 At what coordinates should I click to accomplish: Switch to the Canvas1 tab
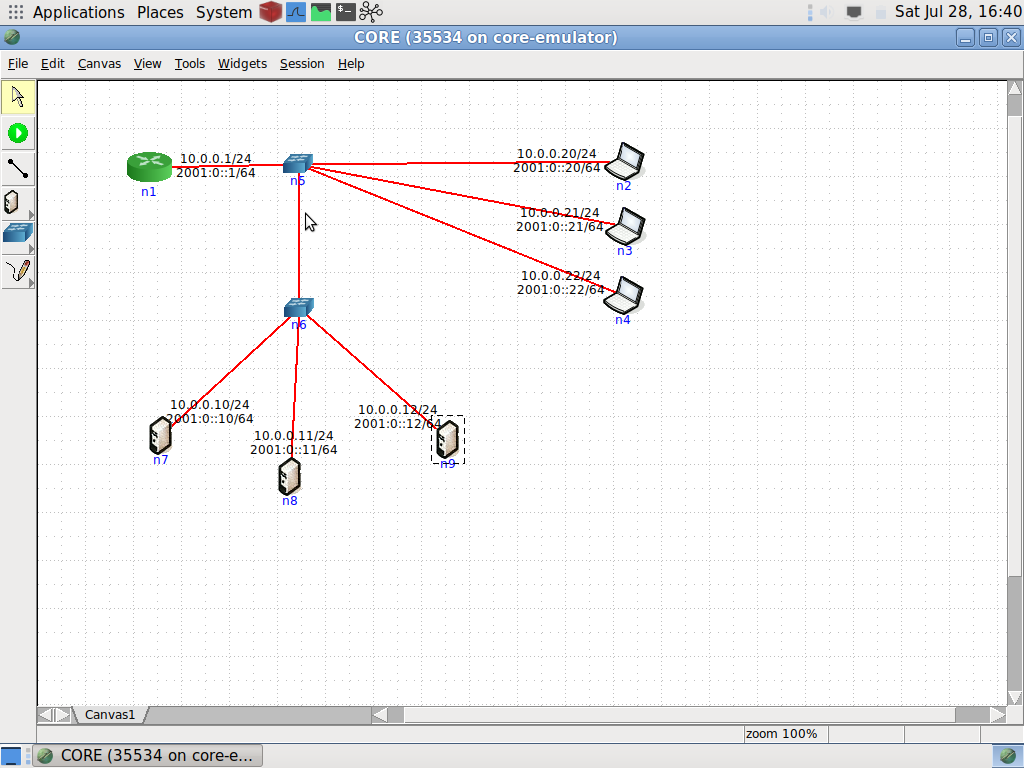click(109, 714)
